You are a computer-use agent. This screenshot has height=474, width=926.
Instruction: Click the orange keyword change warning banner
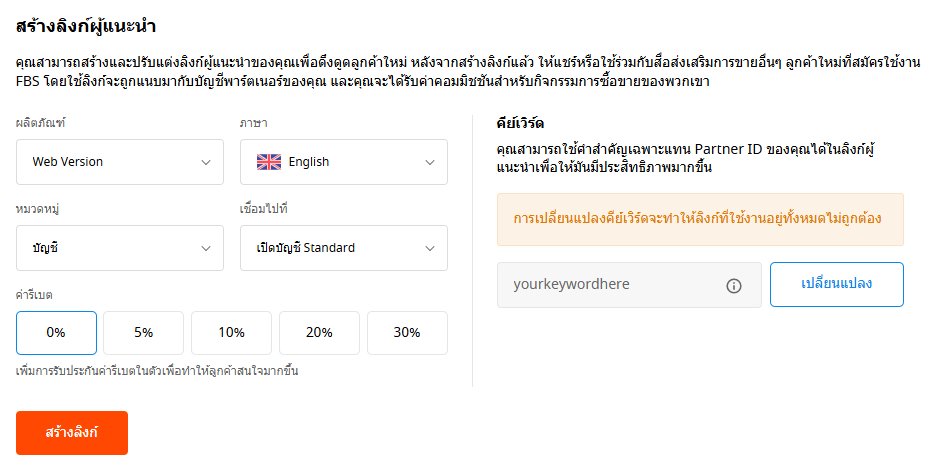click(700, 219)
